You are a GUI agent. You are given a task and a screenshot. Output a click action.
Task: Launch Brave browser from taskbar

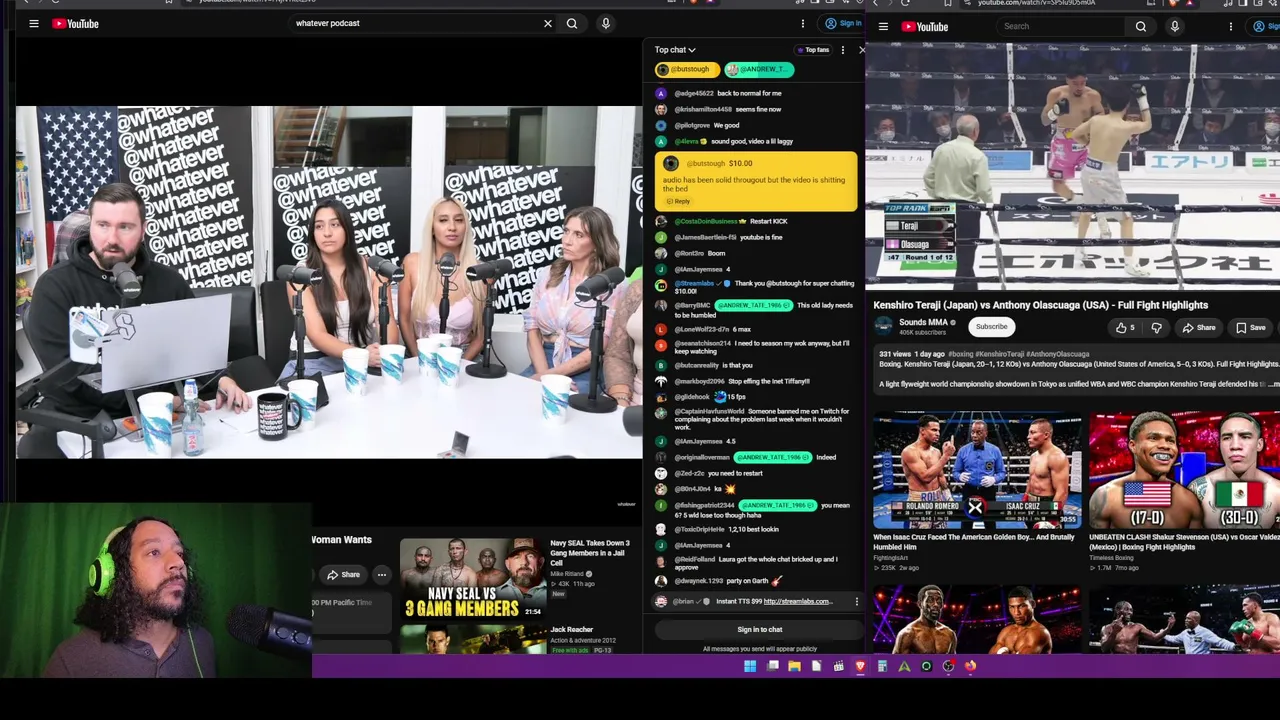tap(860, 666)
